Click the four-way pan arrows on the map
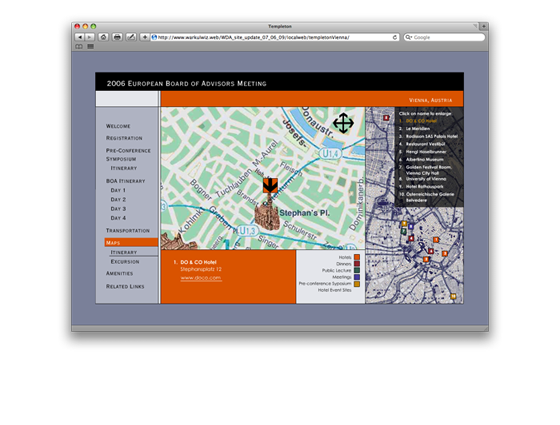 pyautogui.click(x=343, y=123)
